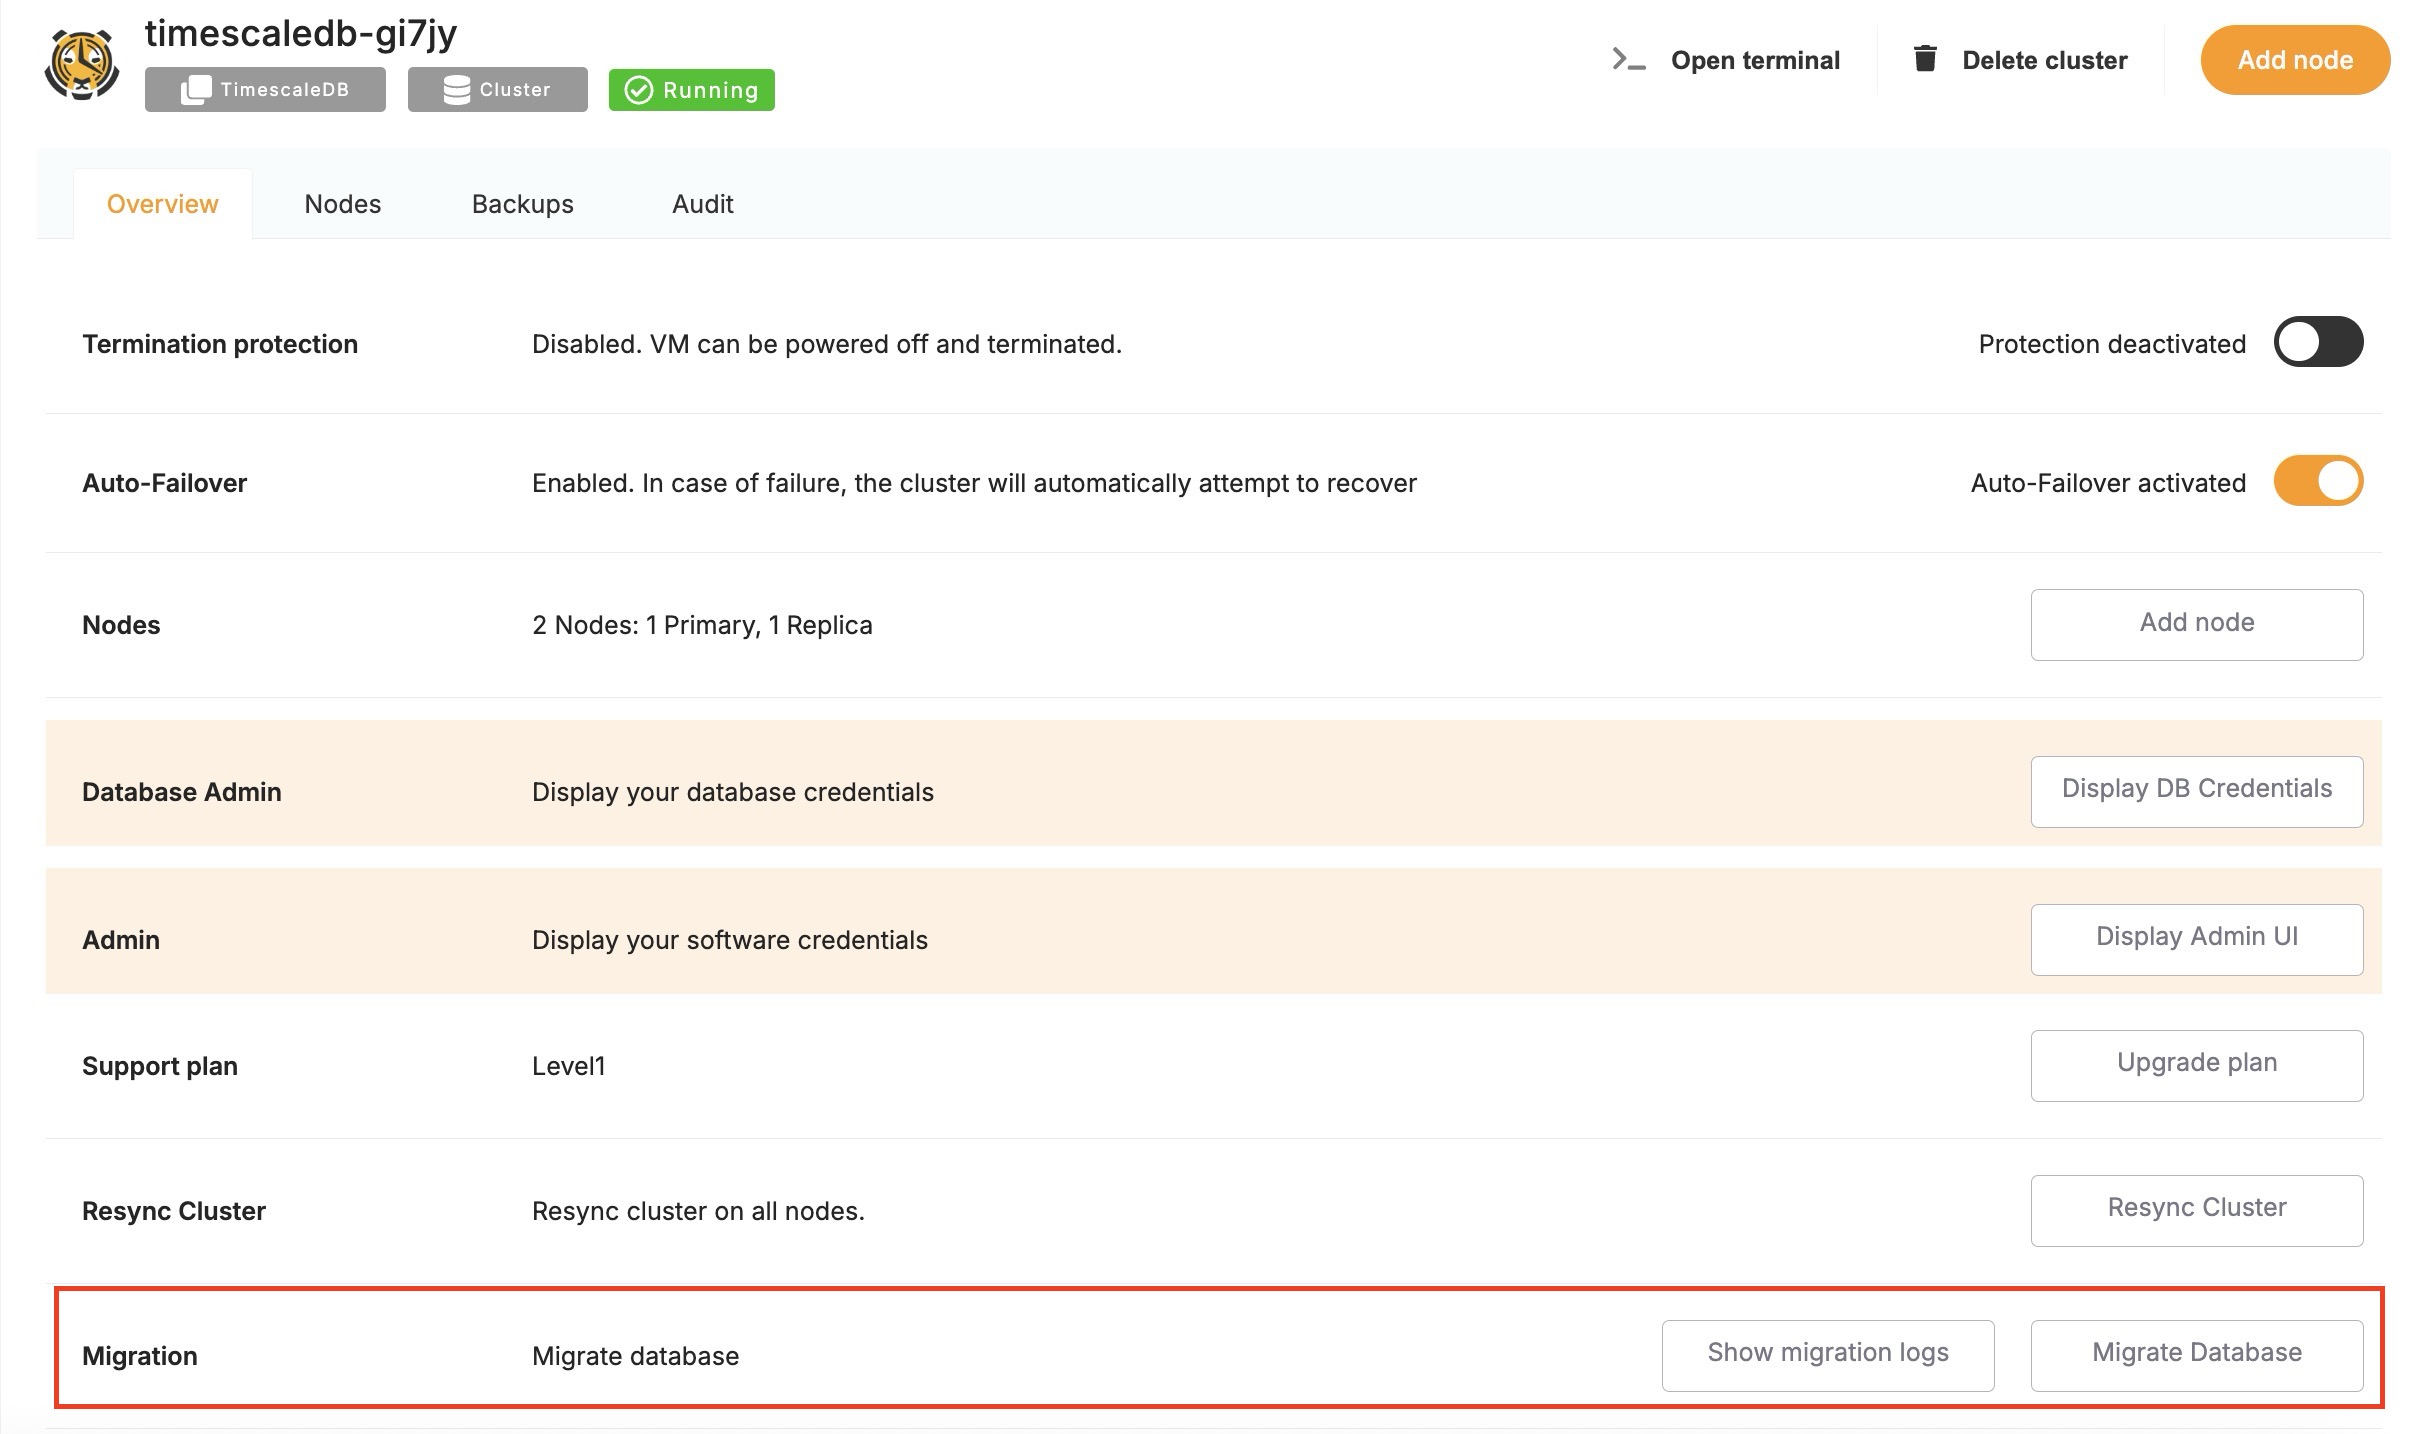
Task: Click Add node in Nodes row
Action: (x=2196, y=624)
